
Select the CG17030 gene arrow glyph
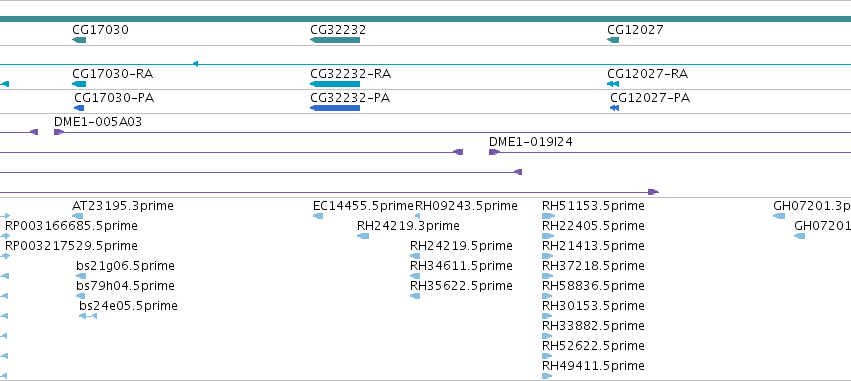click(79, 40)
